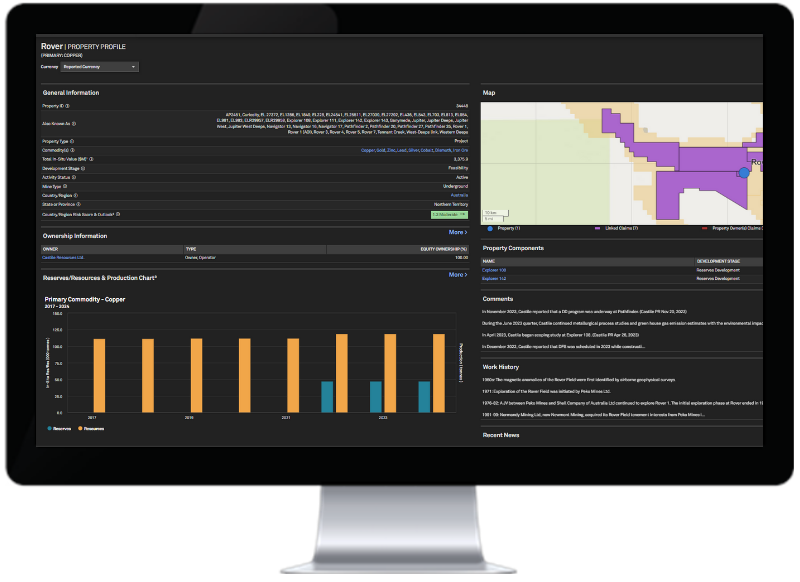
Task: Click info icon beside Activity Status
Action: coord(75,177)
